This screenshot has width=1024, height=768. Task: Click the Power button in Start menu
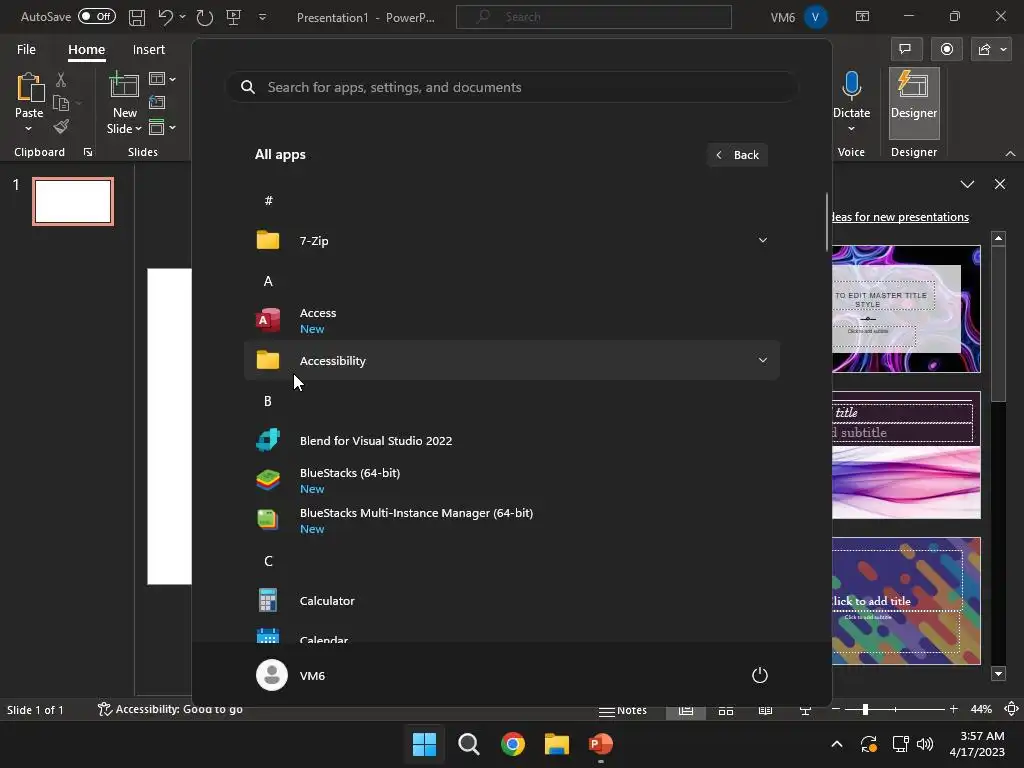(760, 675)
